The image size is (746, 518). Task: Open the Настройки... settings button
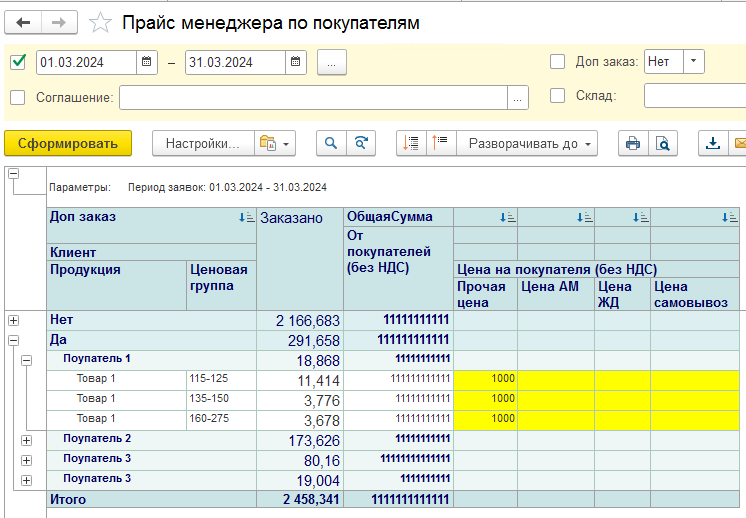[x=203, y=143]
